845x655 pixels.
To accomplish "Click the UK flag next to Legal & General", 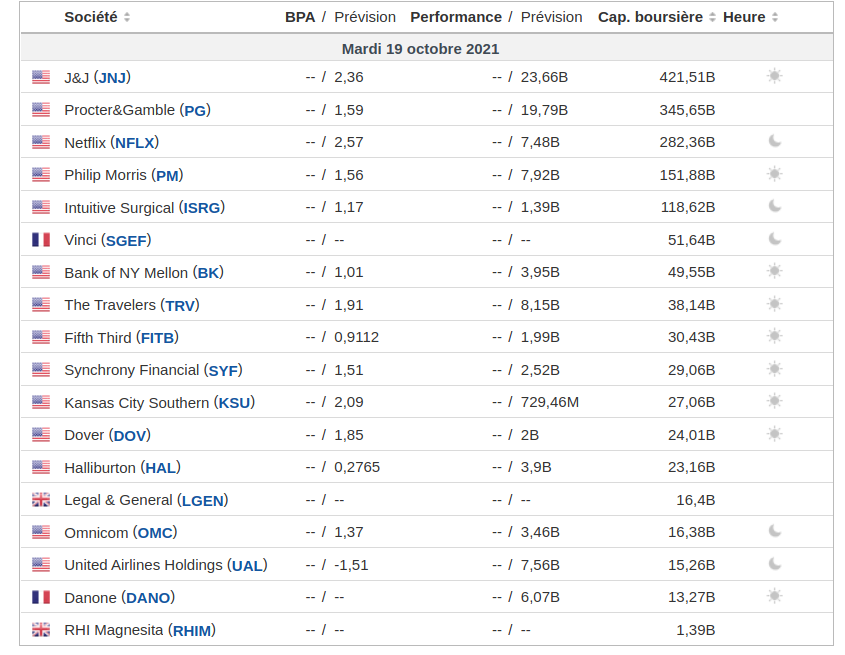I will coord(41,500).
